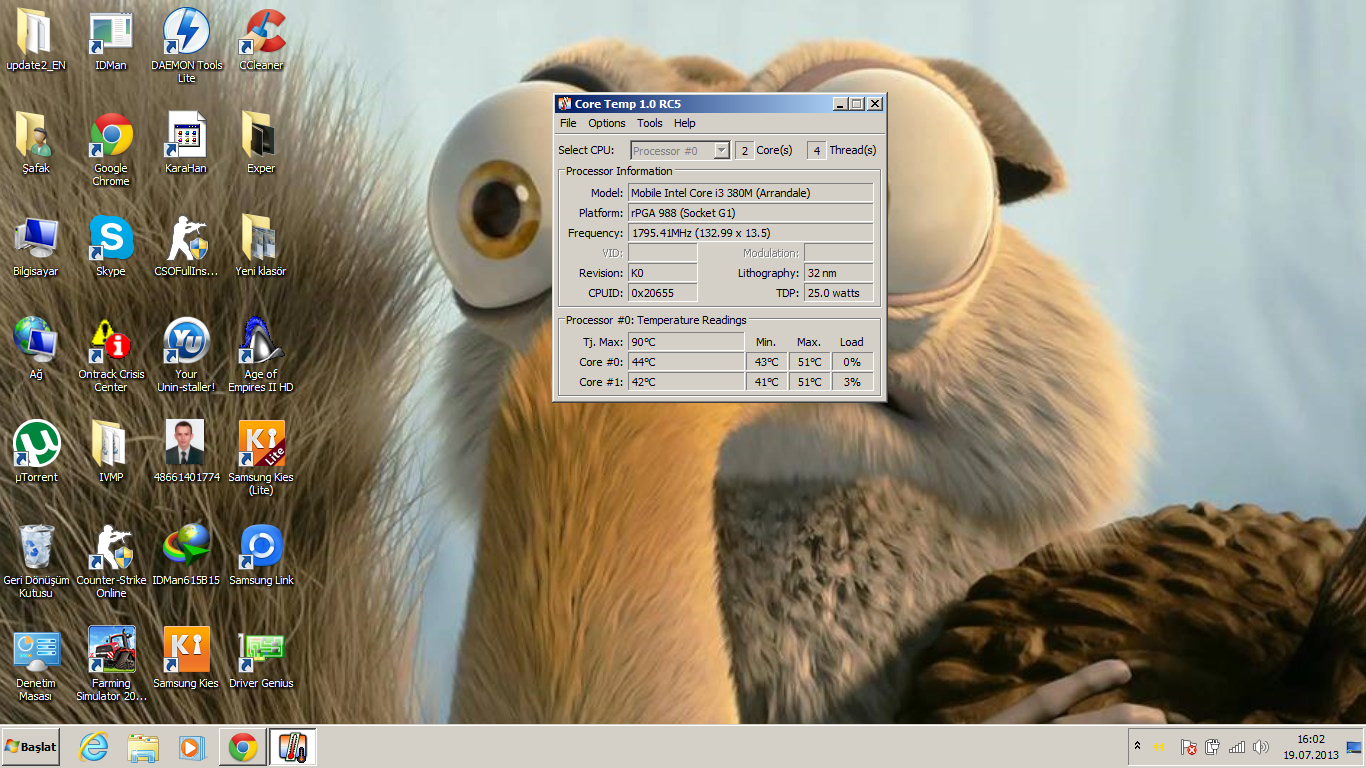
Task: Minimize the Core Temp window
Action: click(841, 104)
